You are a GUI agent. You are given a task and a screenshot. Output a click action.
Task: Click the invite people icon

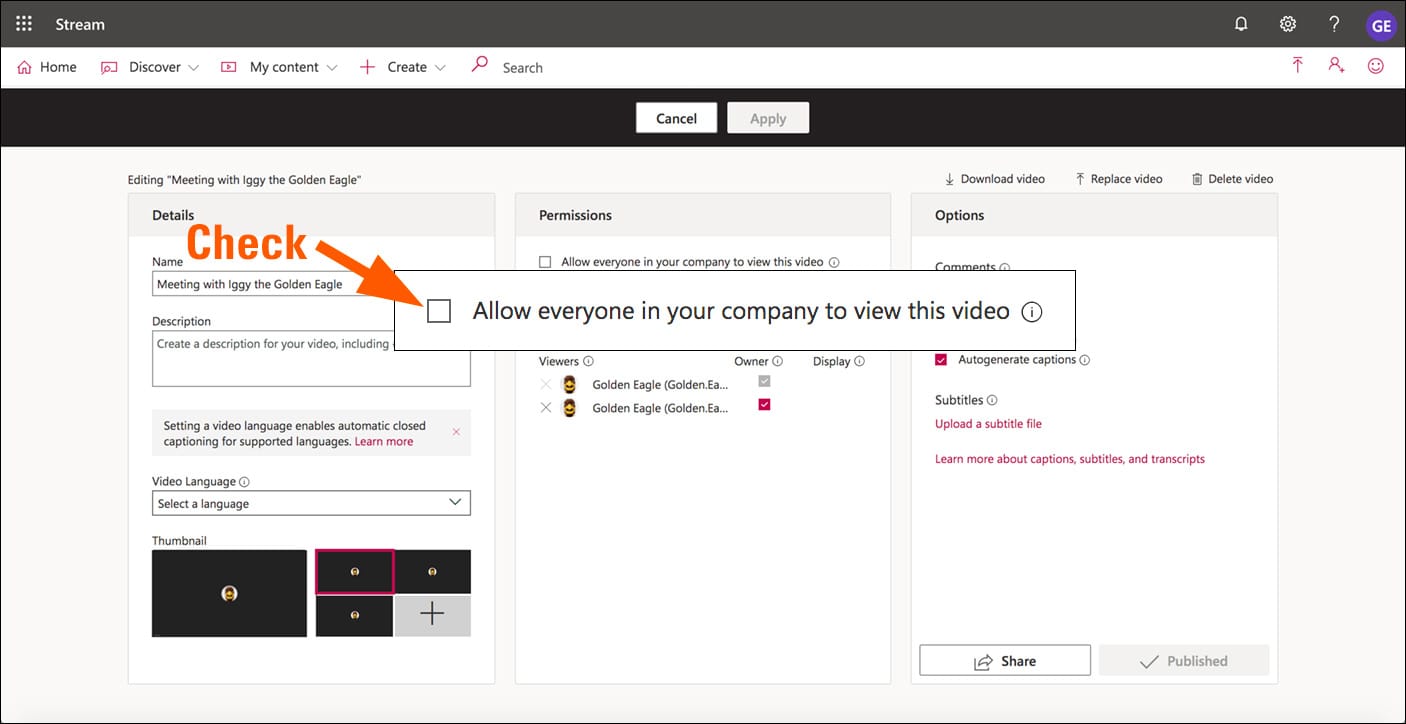pos(1336,65)
